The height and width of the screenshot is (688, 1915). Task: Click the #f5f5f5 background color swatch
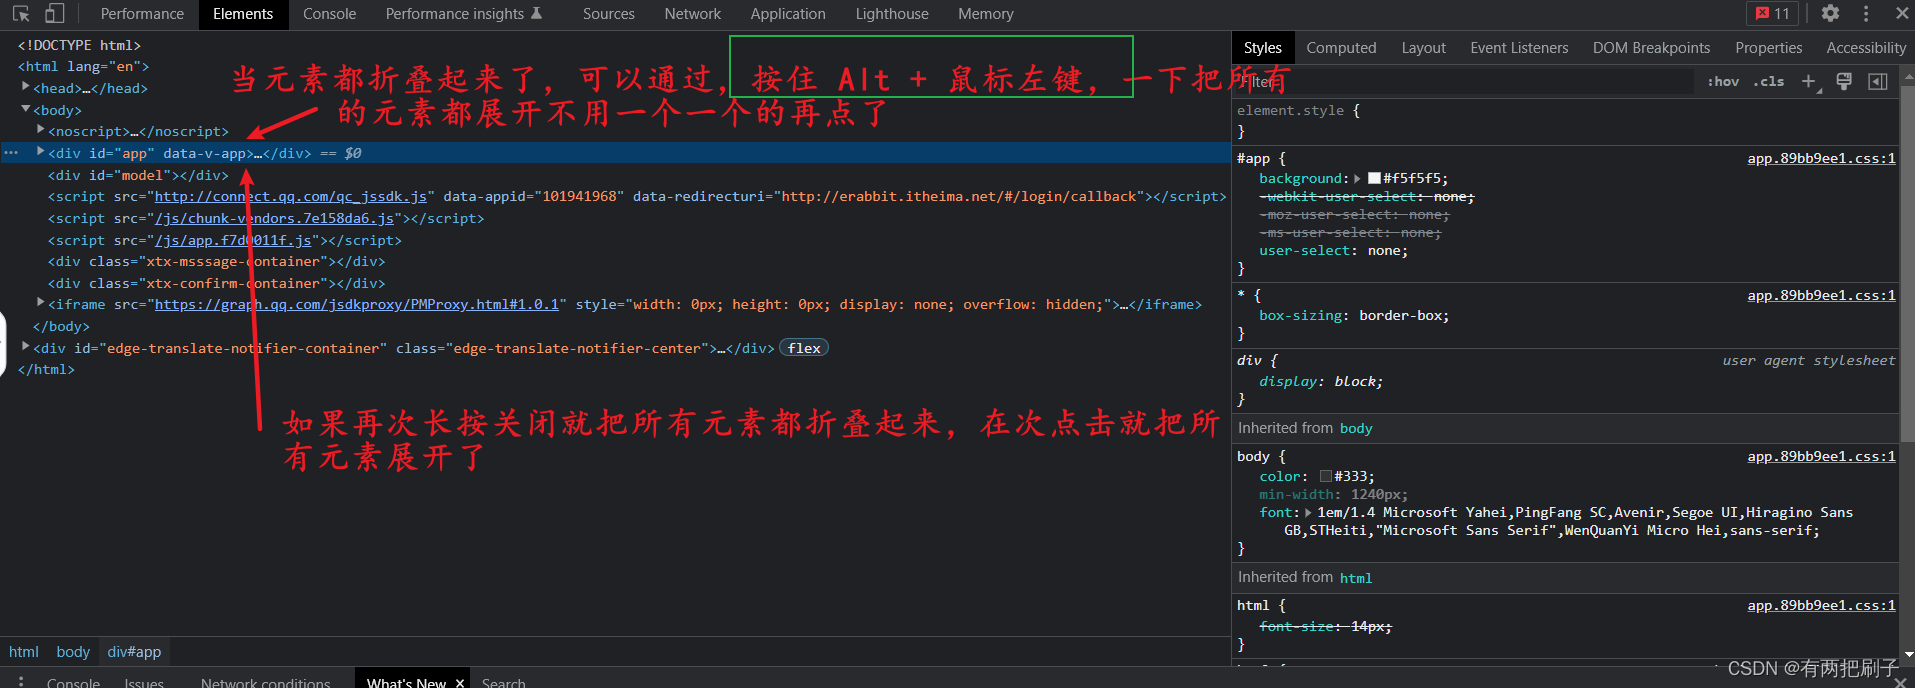(1374, 178)
